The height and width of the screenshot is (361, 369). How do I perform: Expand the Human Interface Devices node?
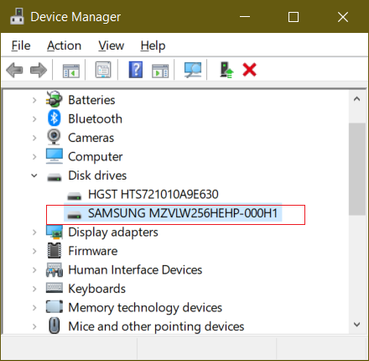click(34, 270)
